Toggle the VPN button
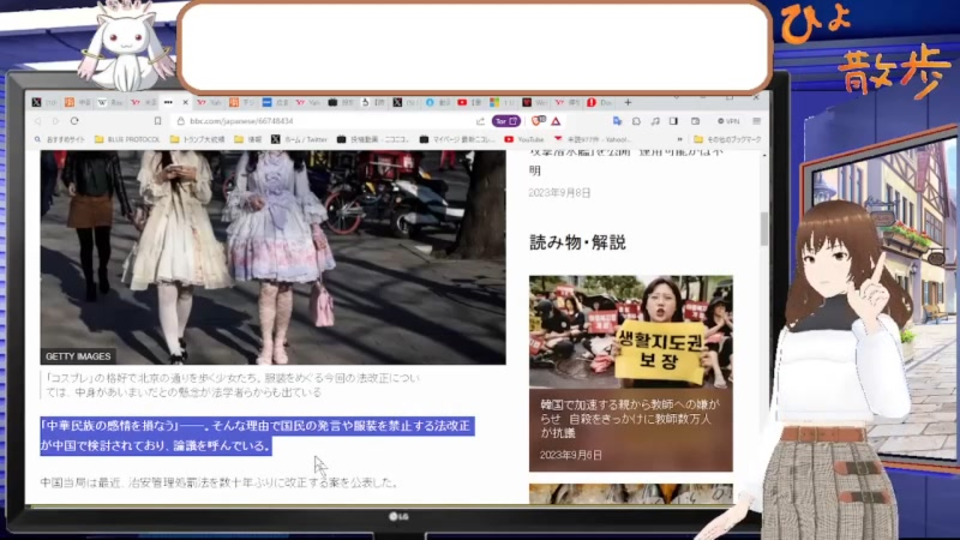The image size is (960, 540). coord(729,121)
